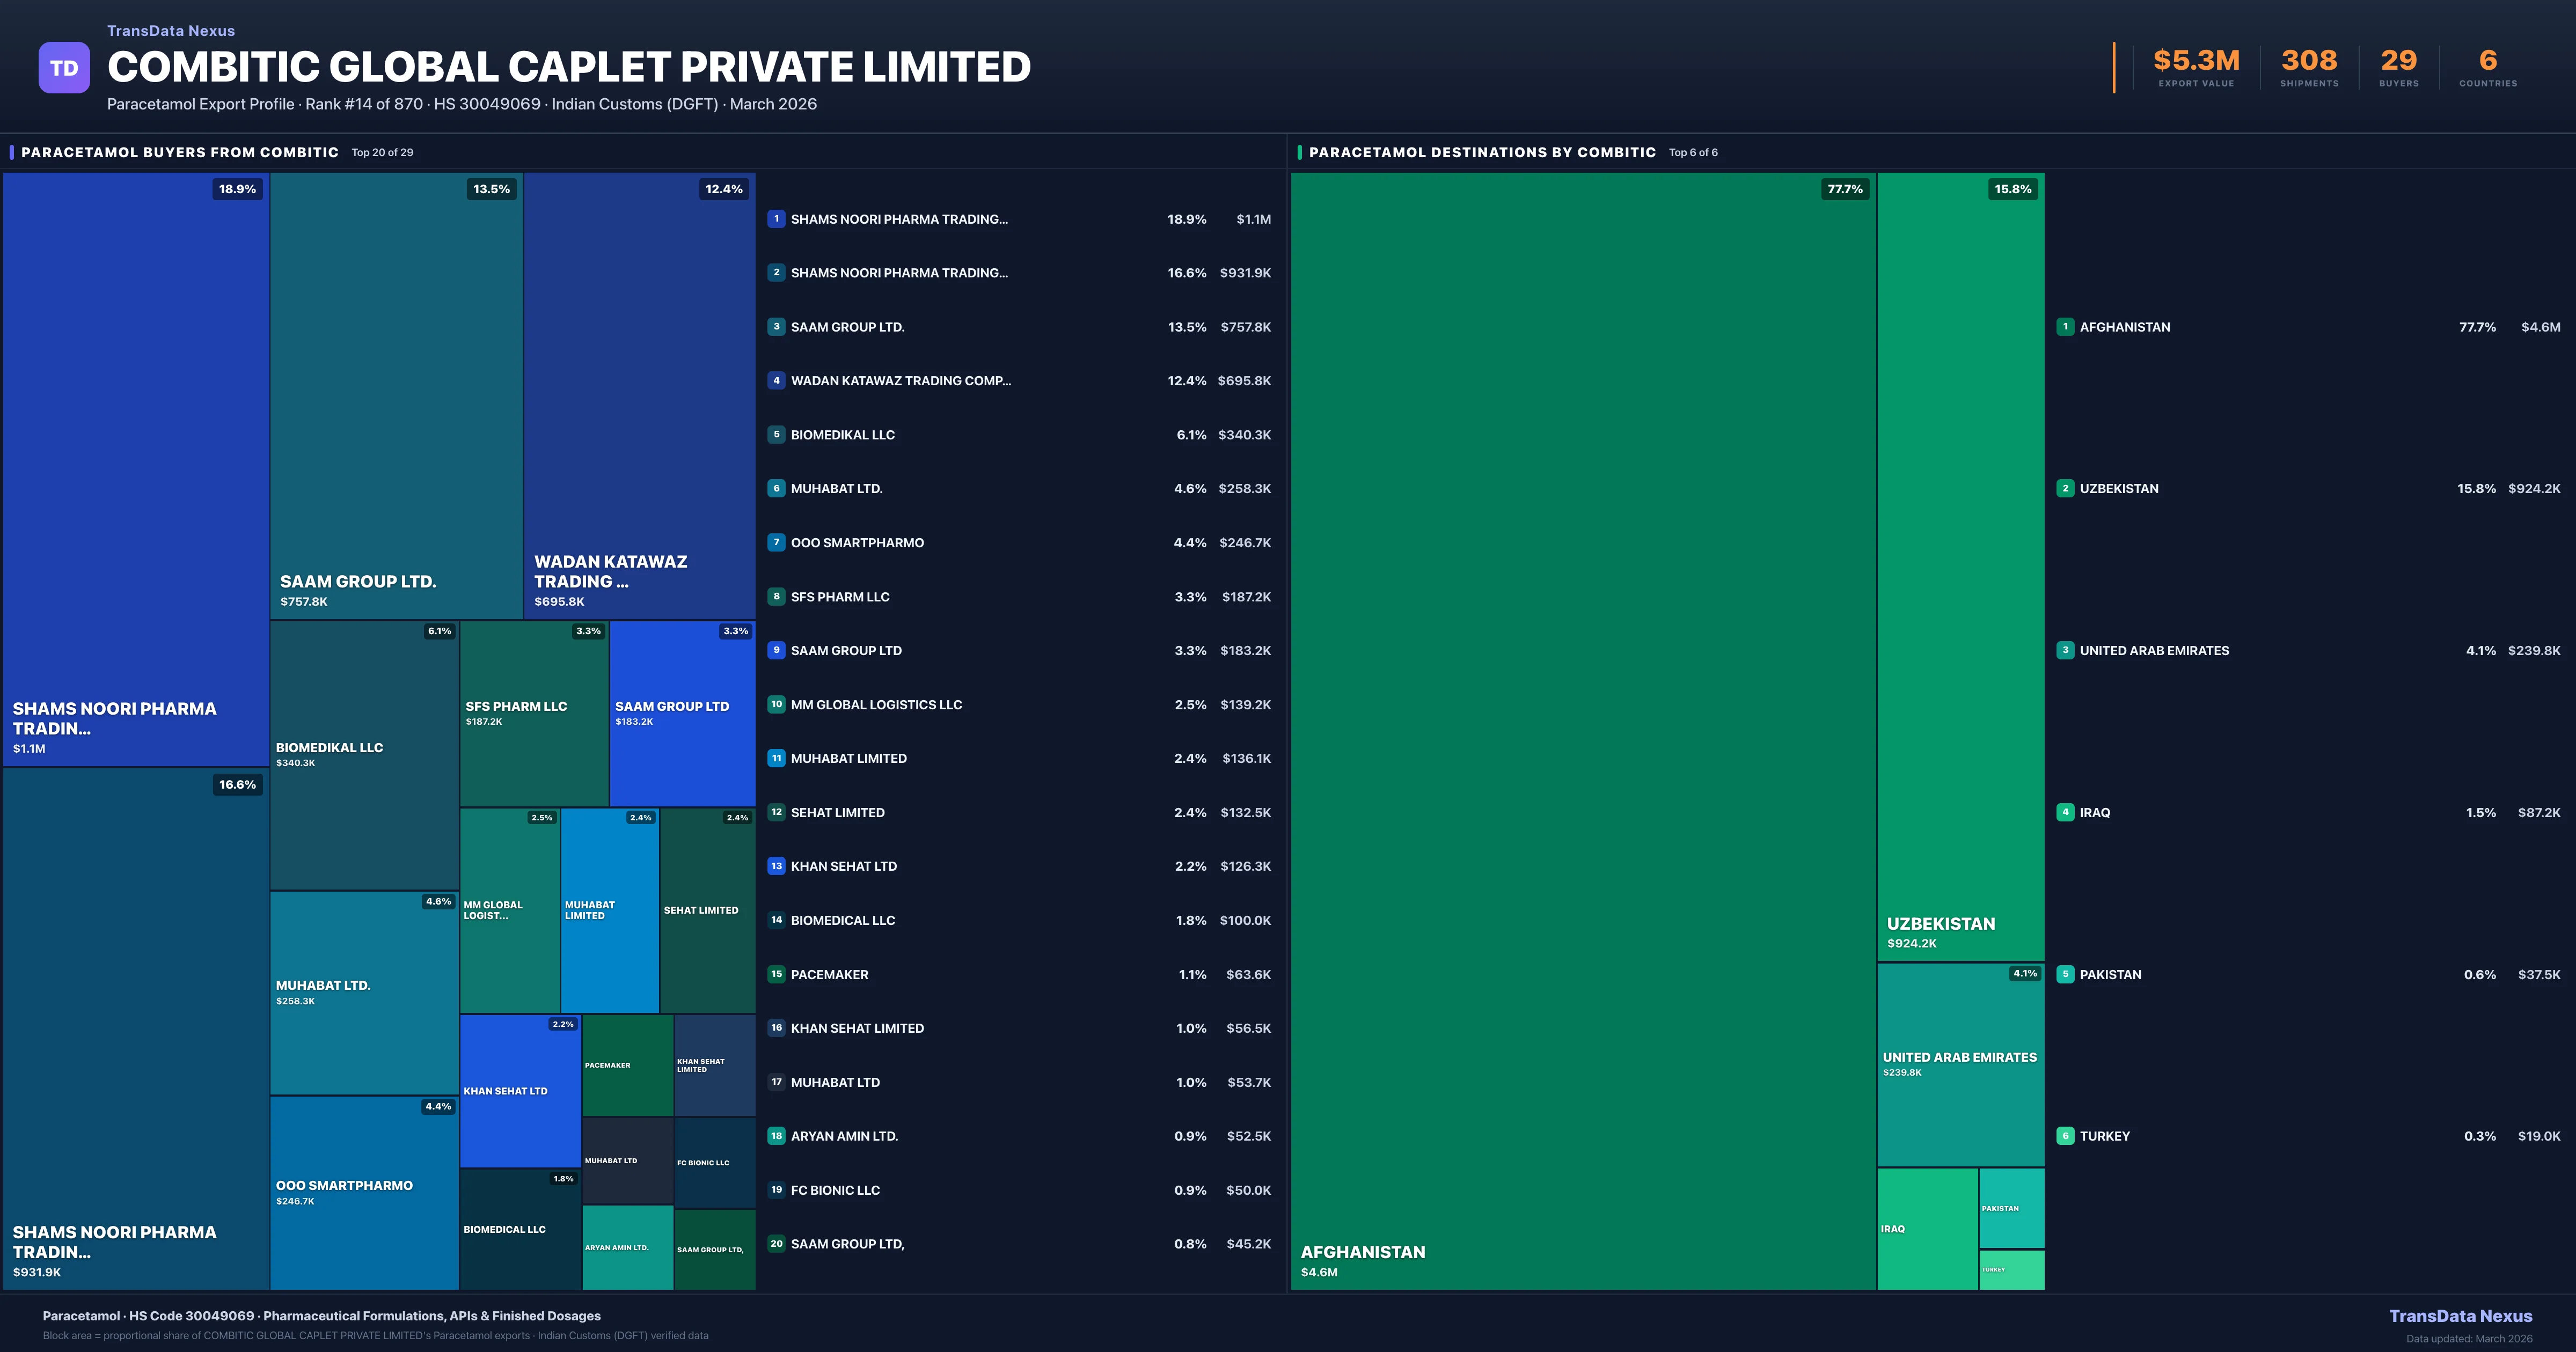Select the rank badge beside SHAMS NOORI PHARMA TRADING

(776, 219)
